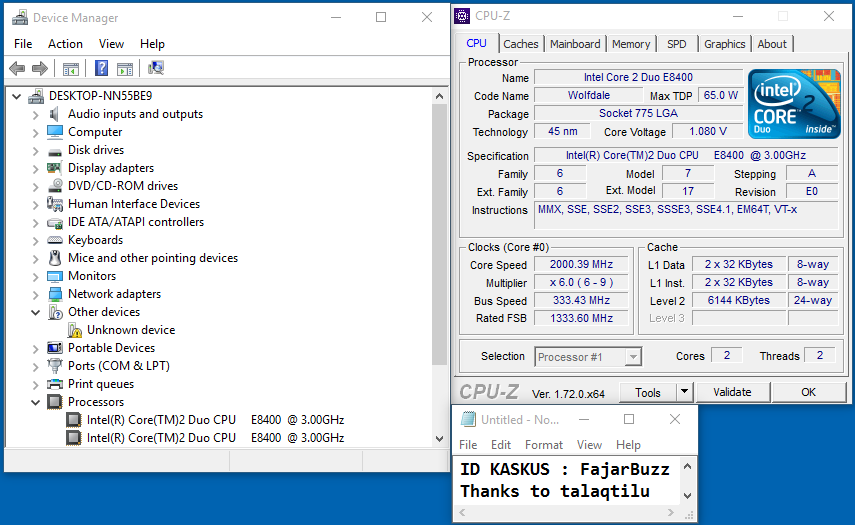Viewport: 855px width, 525px height.
Task: Click the Core Speed value 2000.39 MHz
Action: pos(581,264)
